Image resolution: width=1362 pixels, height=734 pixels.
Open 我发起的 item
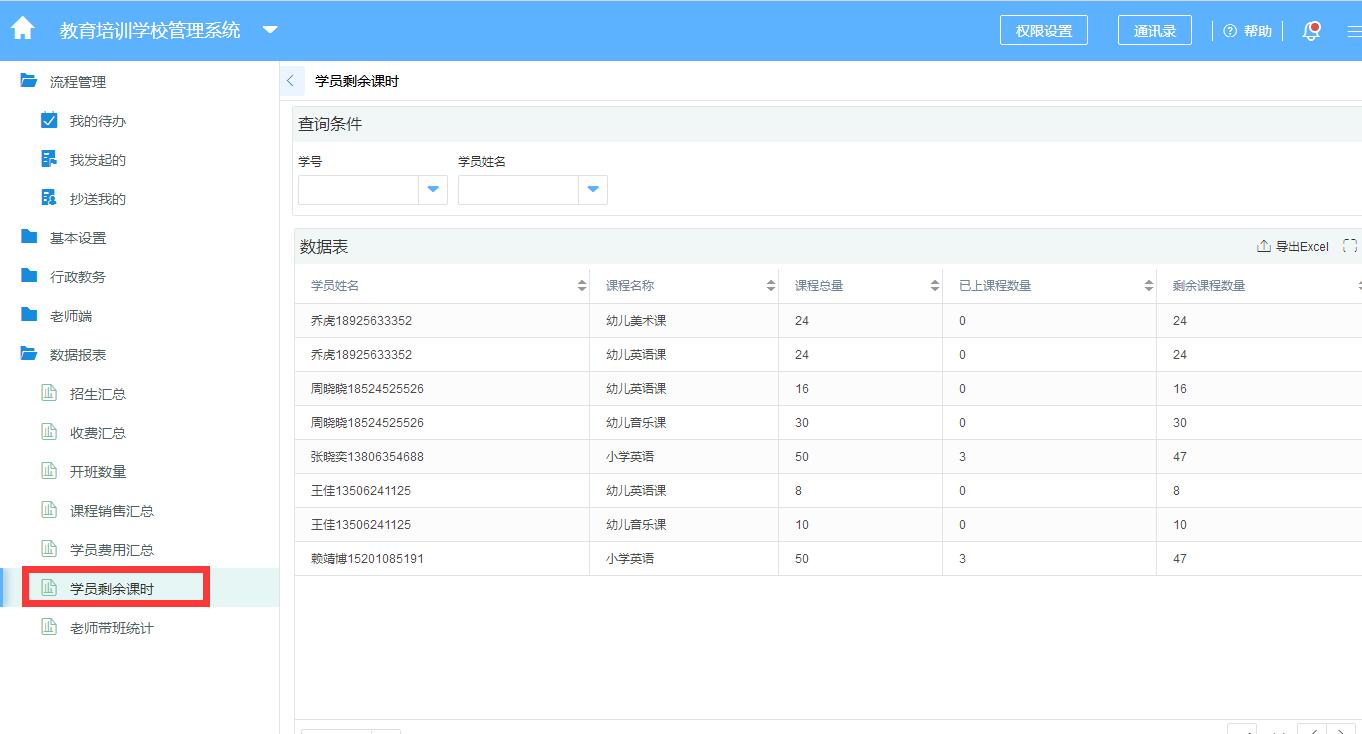tap(98, 160)
